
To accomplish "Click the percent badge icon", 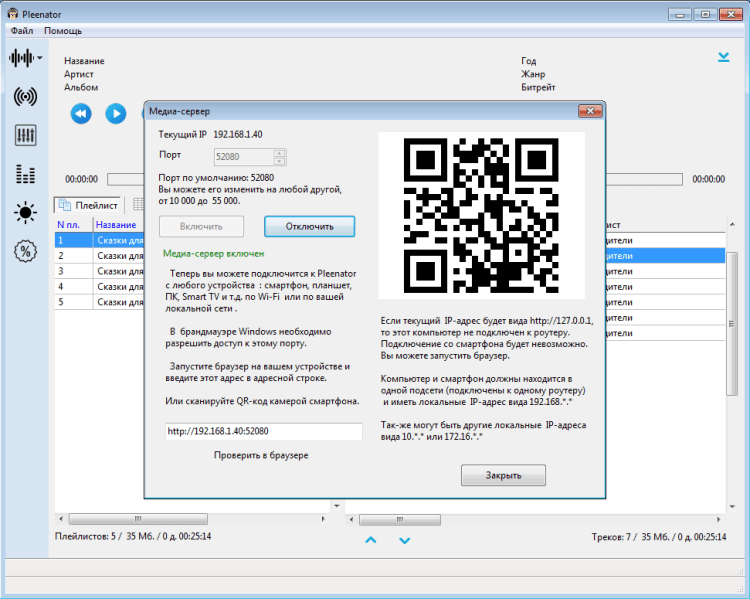I will click(x=26, y=251).
